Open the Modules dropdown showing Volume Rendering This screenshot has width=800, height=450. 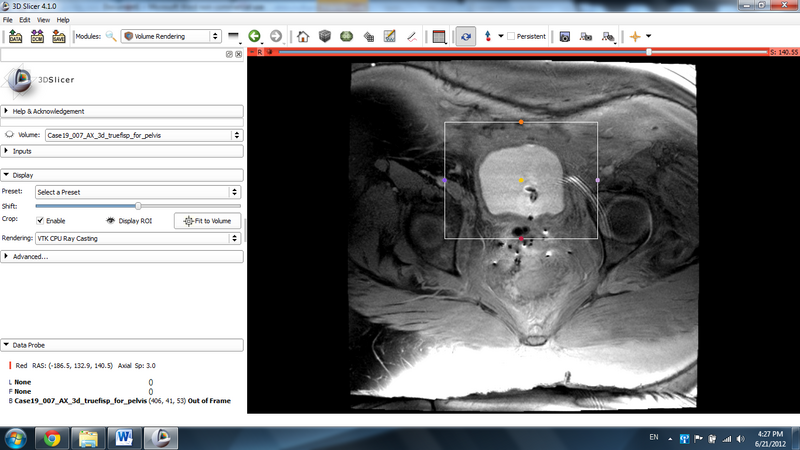click(x=172, y=37)
